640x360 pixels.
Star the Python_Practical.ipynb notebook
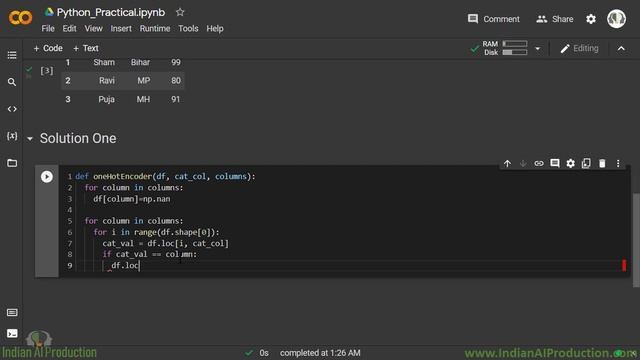(x=180, y=12)
